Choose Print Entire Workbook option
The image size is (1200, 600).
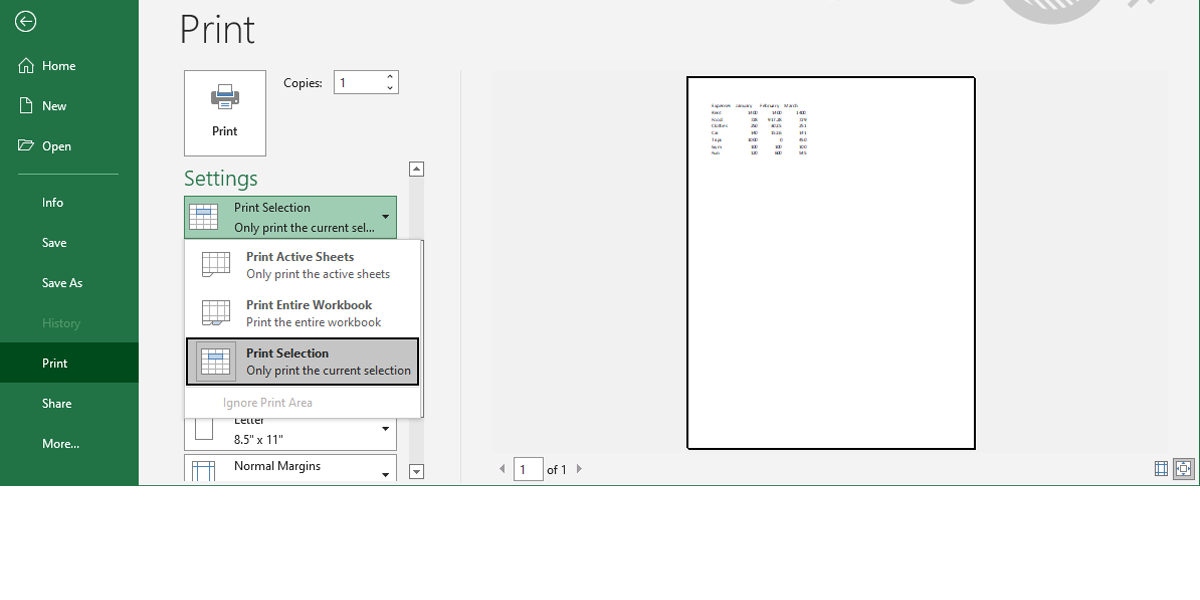302,313
